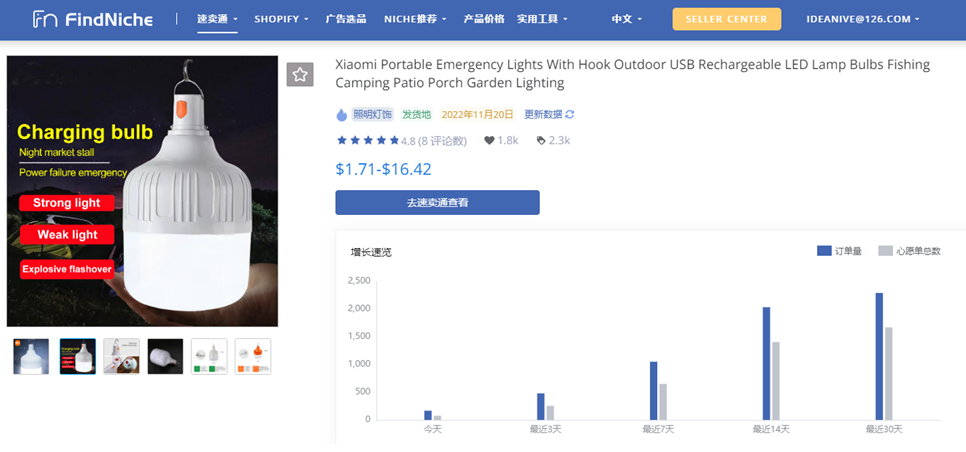Image resolution: width=966 pixels, height=452 pixels.
Task: Open the SELLER CENTER button
Action: pyautogui.click(x=726, y=19)
